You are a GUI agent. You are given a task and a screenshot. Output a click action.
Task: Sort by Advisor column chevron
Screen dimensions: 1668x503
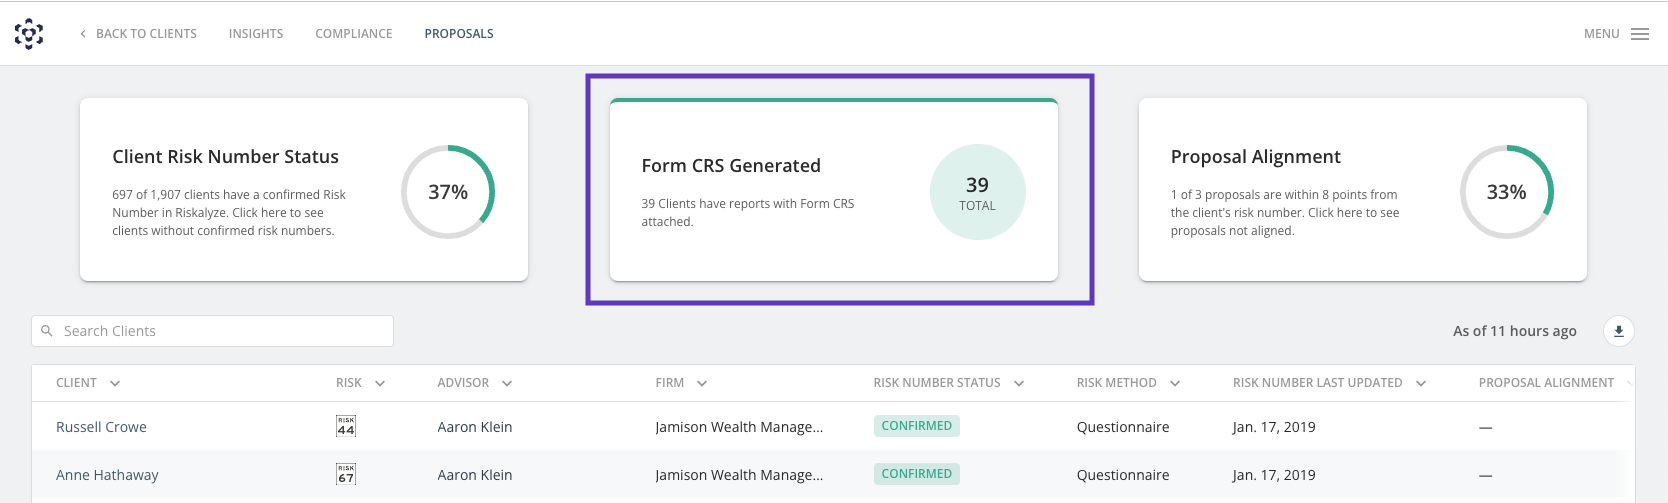(507, 383)
